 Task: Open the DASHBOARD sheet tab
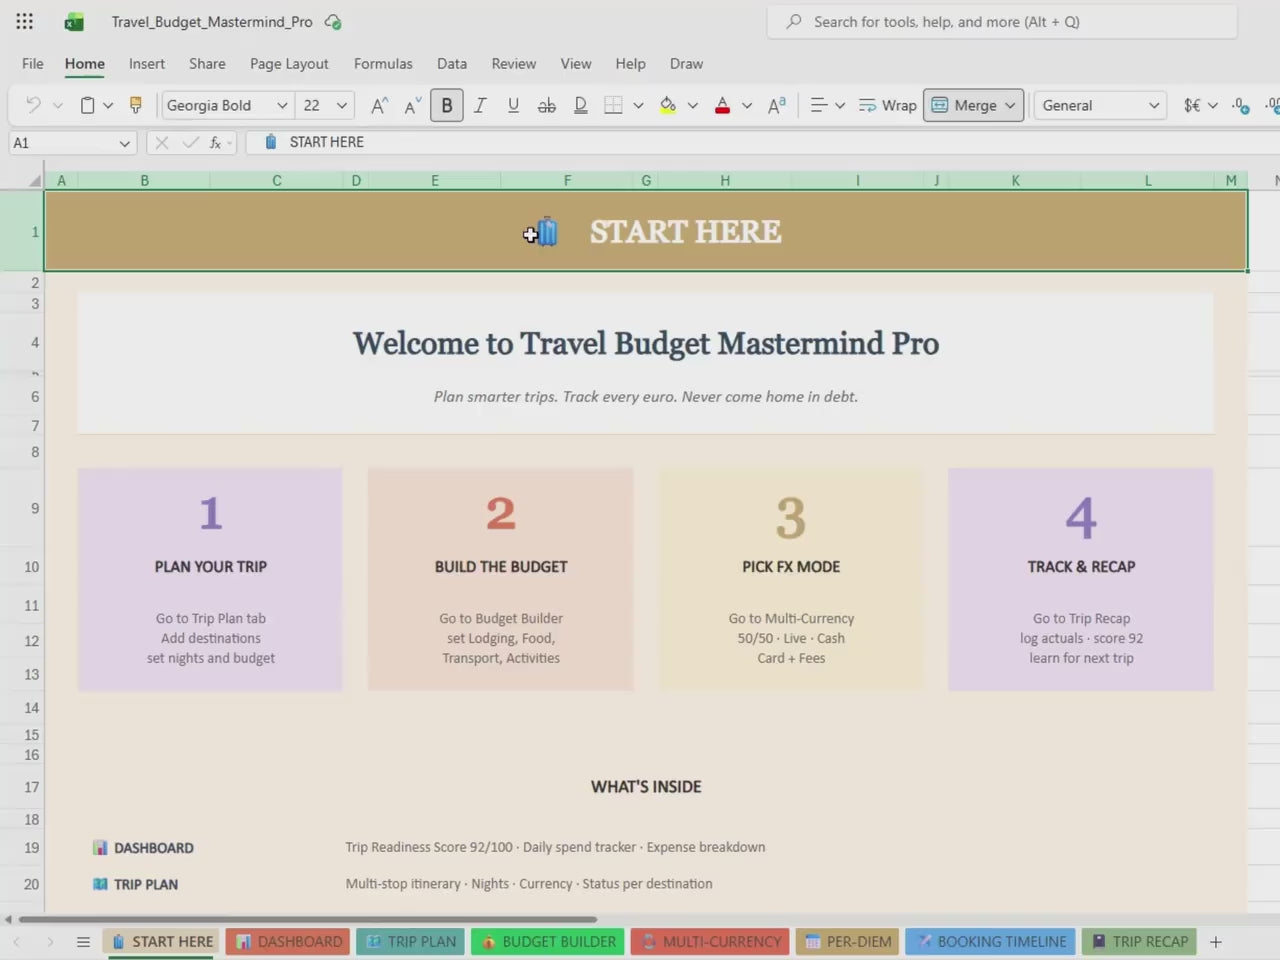[x=288, y=942]
